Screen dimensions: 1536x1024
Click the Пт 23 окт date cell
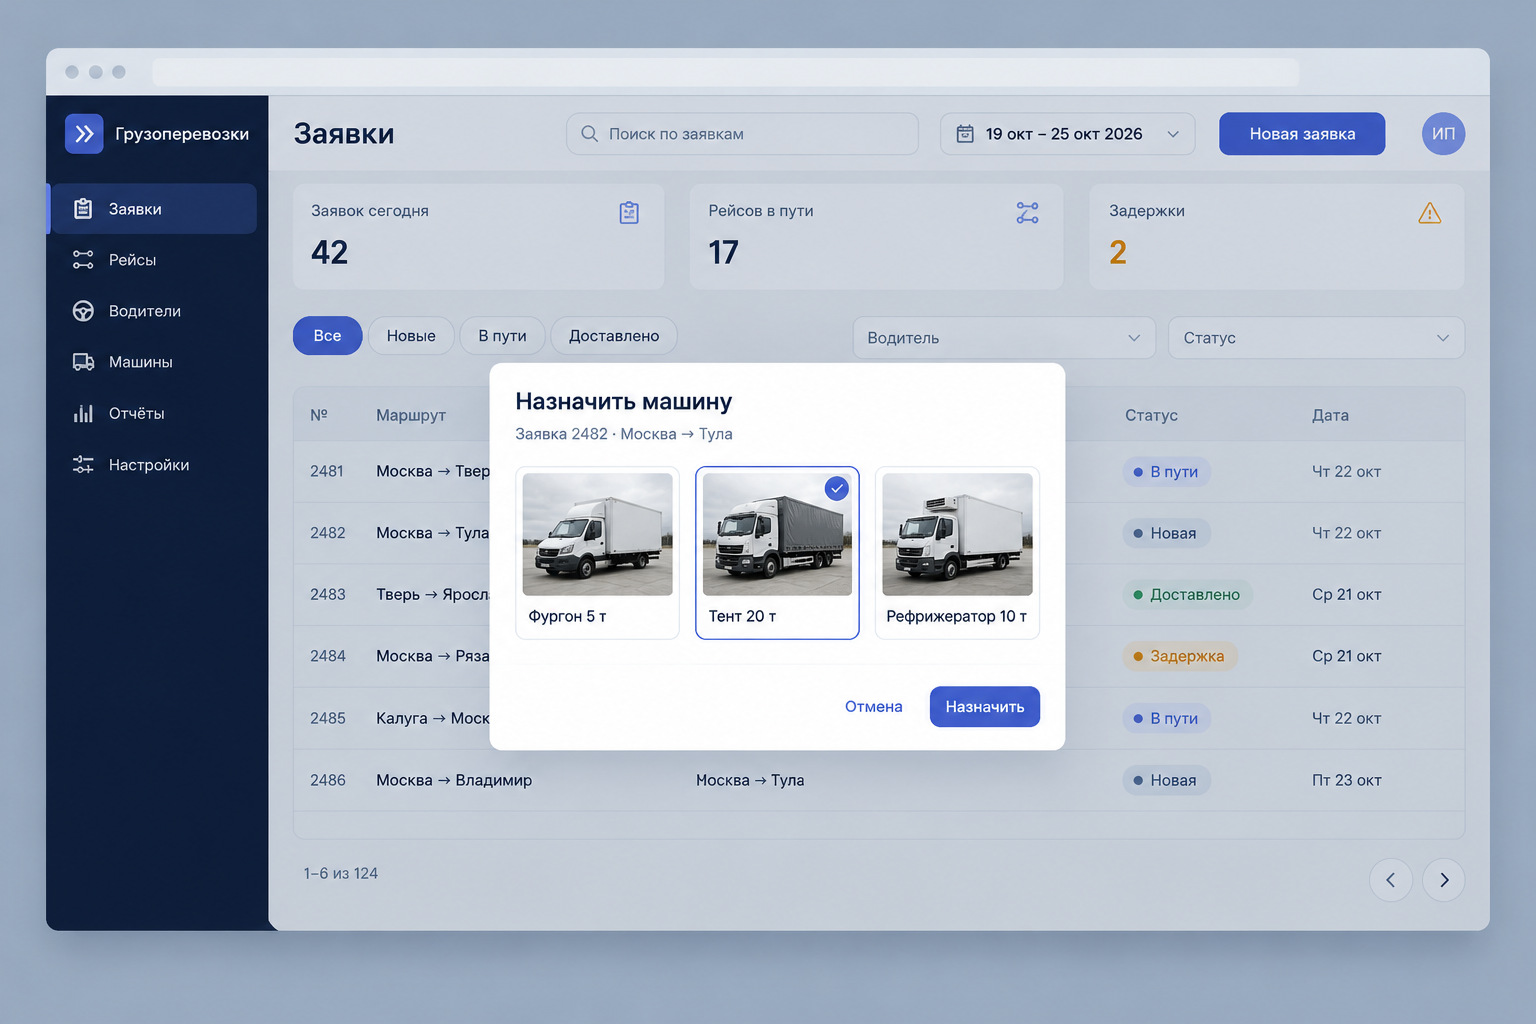tap(1347, 780)
